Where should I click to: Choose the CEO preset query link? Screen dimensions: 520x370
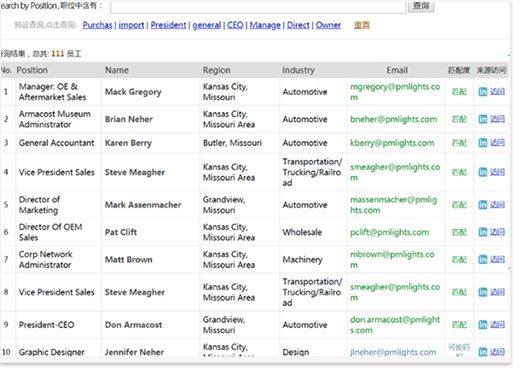(x=235, y=25)
